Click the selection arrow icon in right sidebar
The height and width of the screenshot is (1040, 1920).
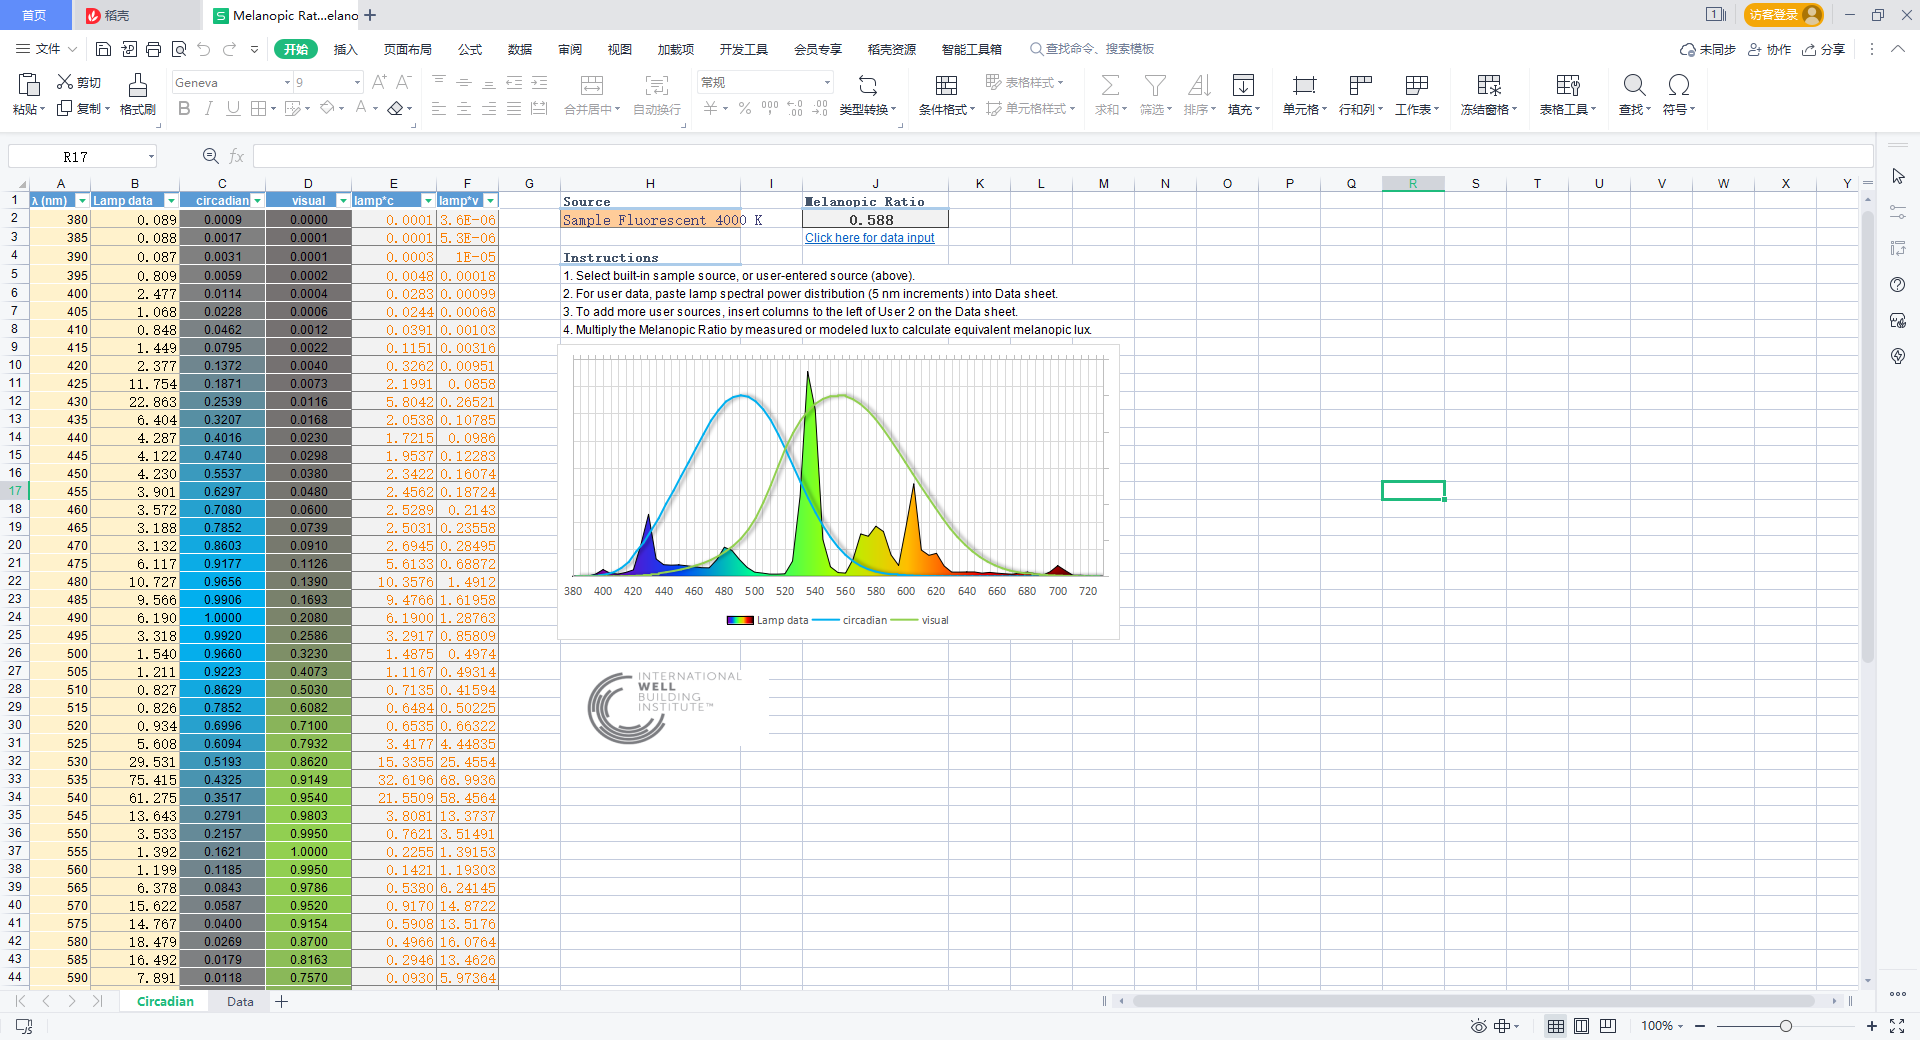click(1898, 177)
